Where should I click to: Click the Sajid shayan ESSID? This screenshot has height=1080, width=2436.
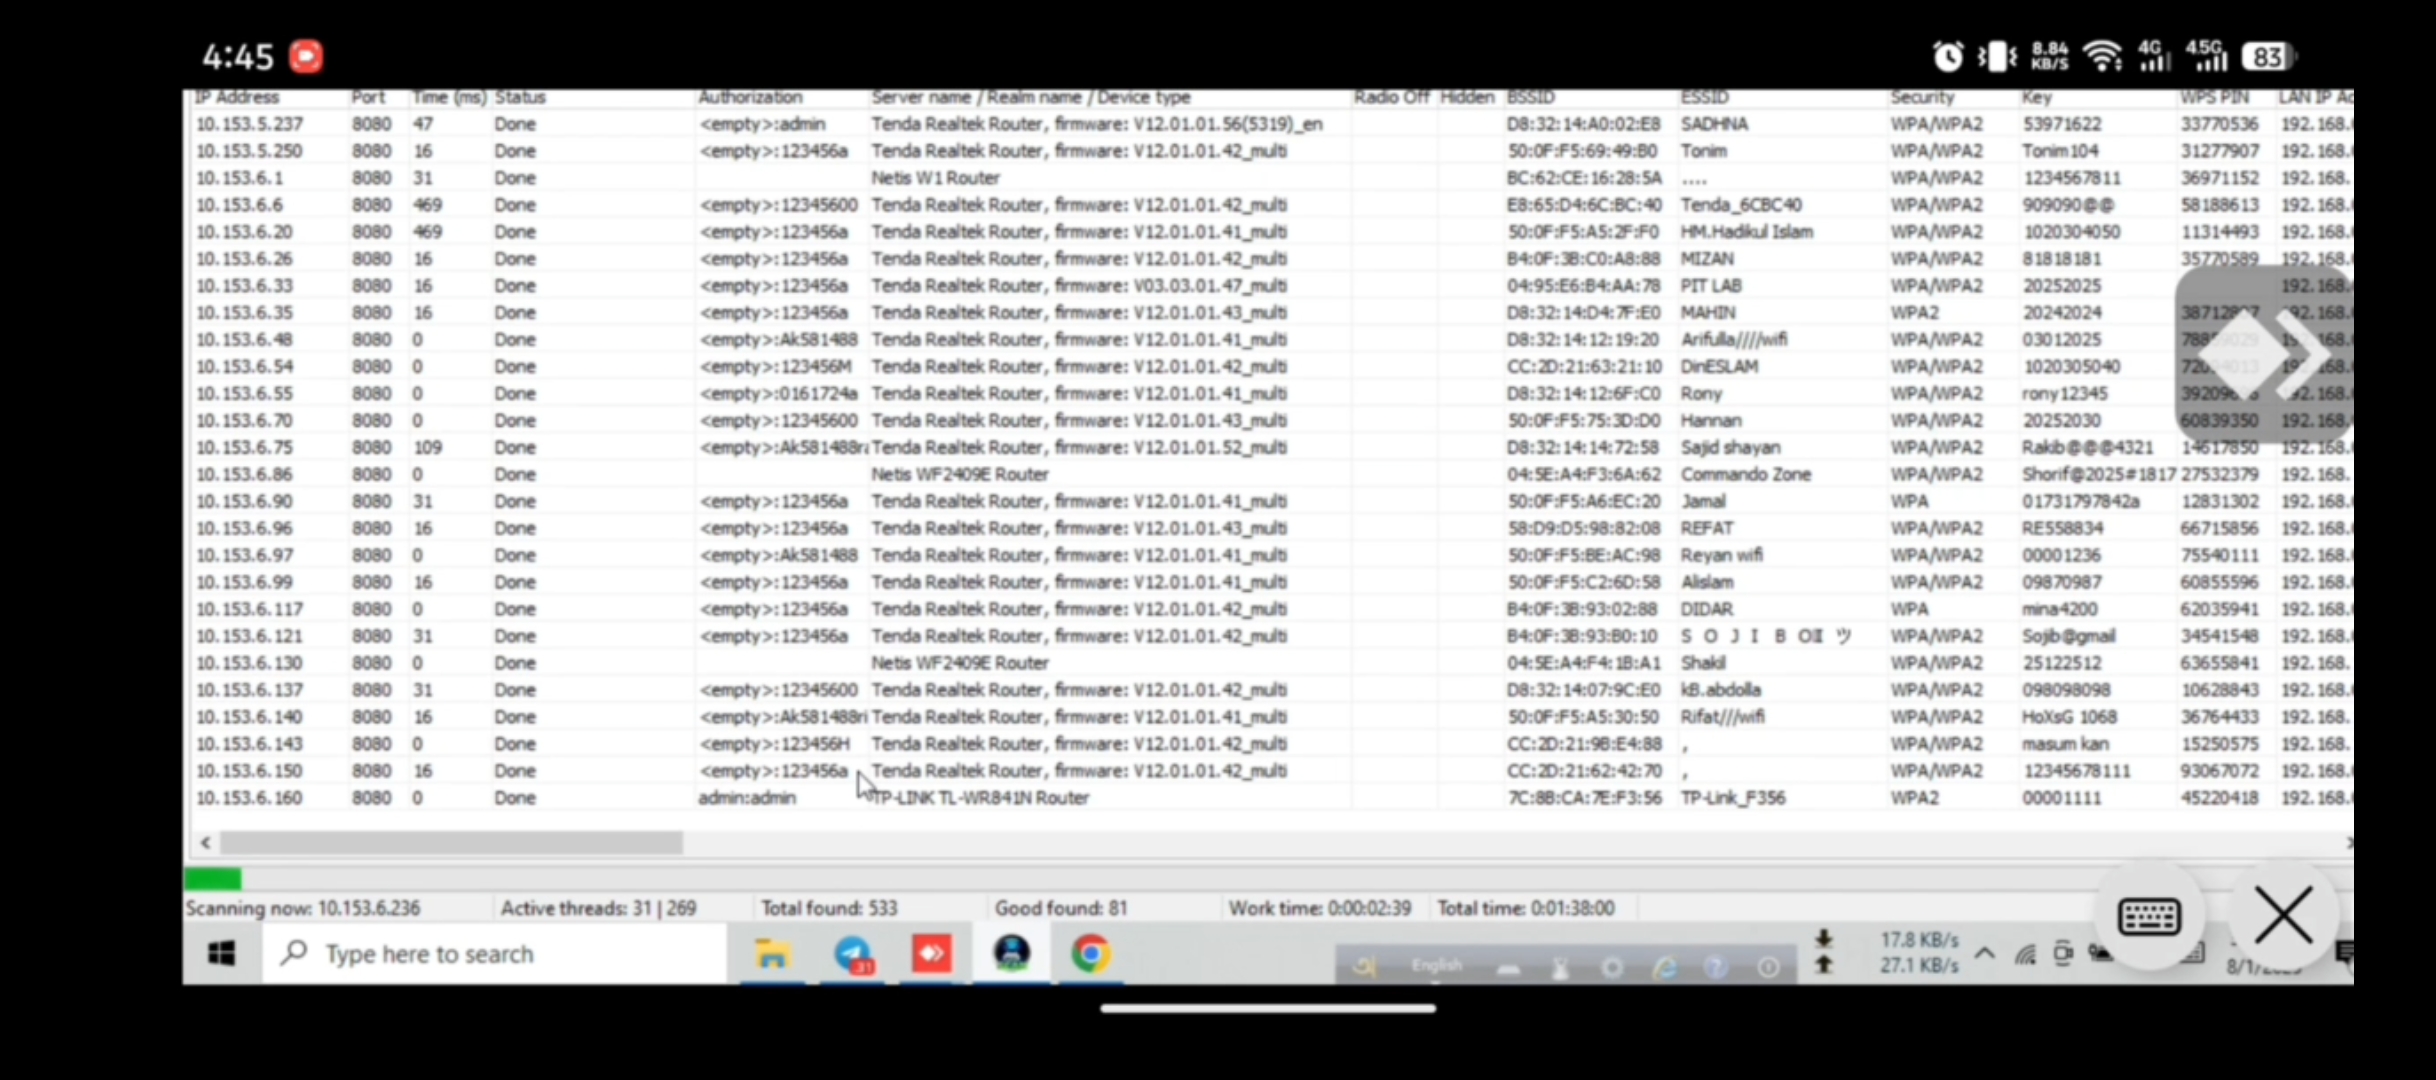tap(1730, 448)
